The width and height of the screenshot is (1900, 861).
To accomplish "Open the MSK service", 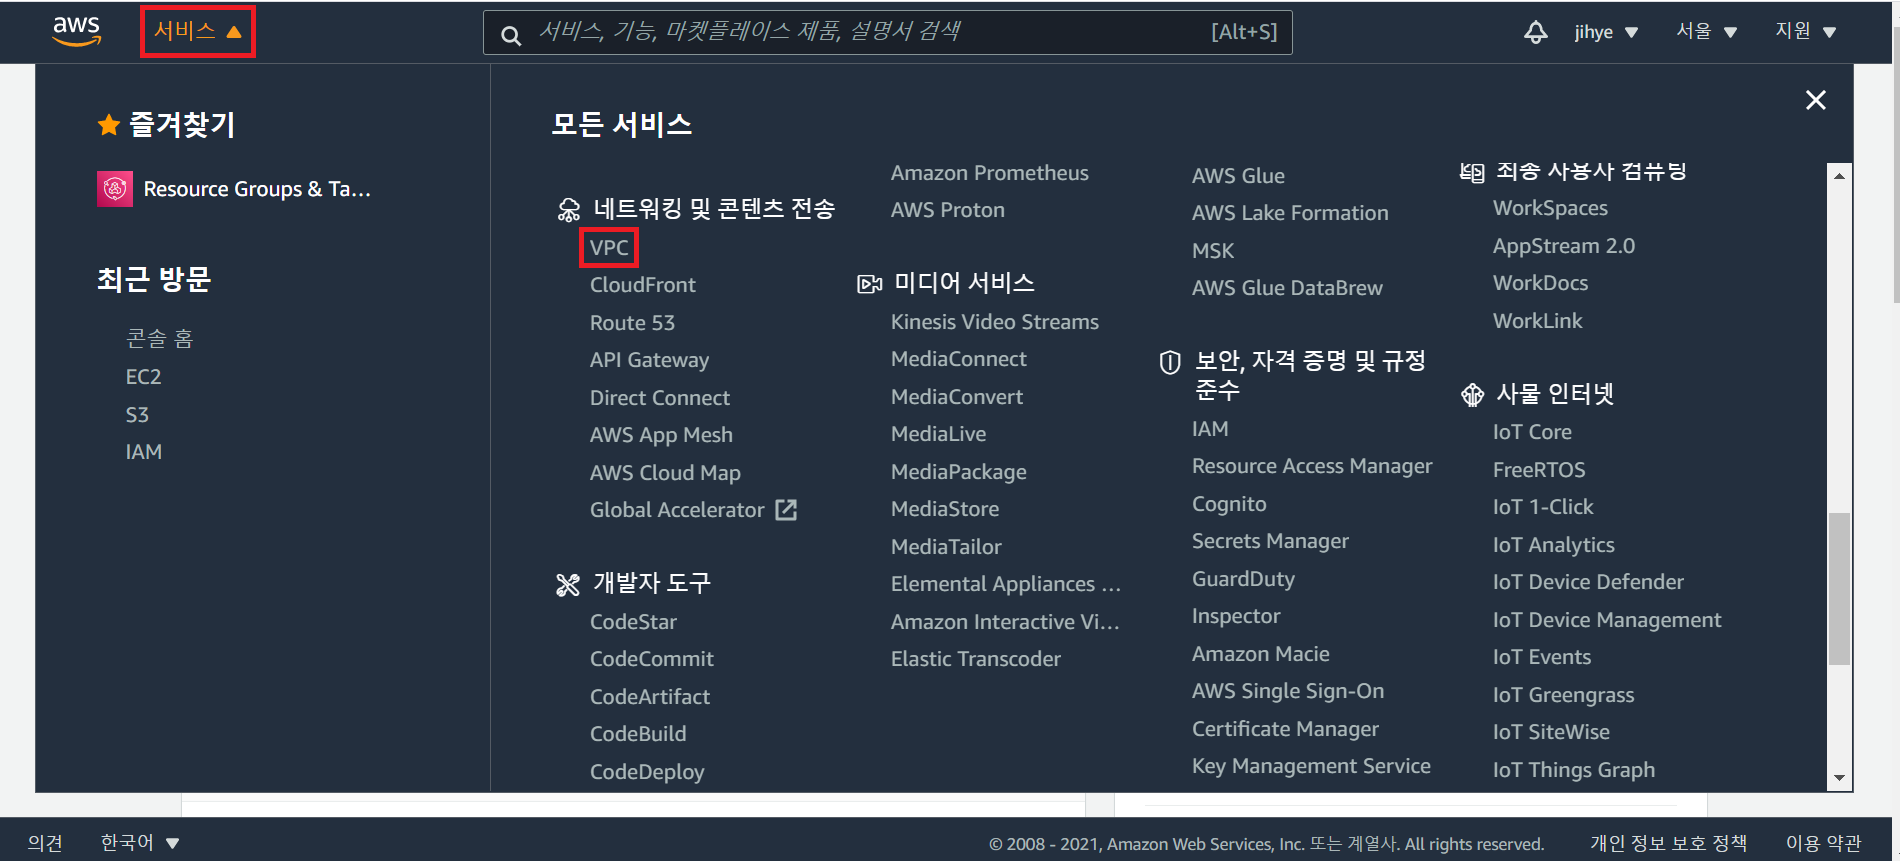I will pos(1213,251).
